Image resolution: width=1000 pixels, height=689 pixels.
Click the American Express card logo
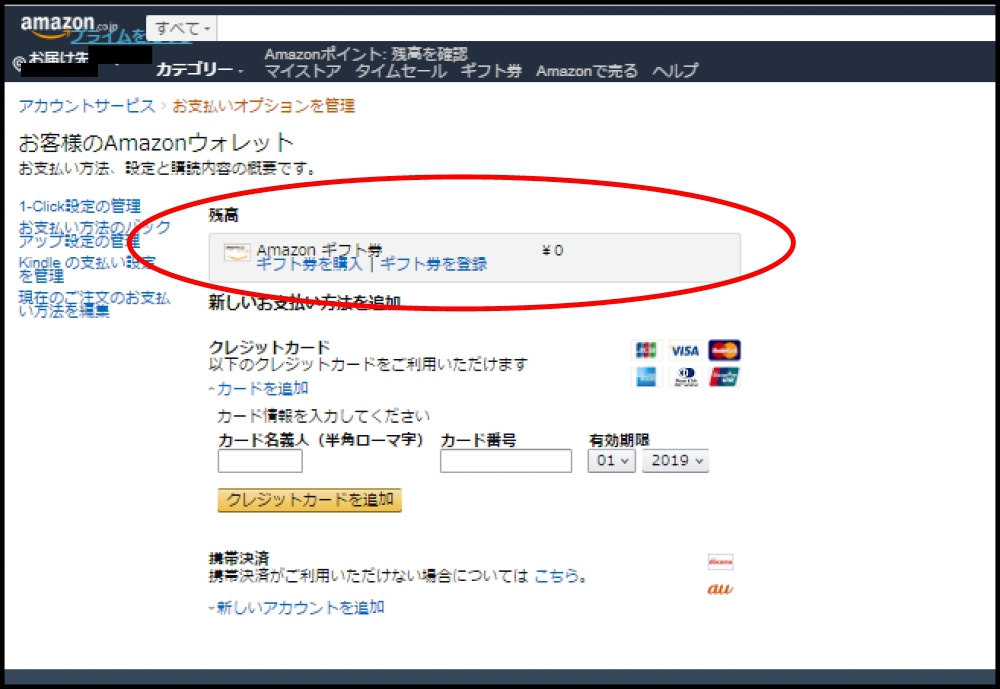646,376
